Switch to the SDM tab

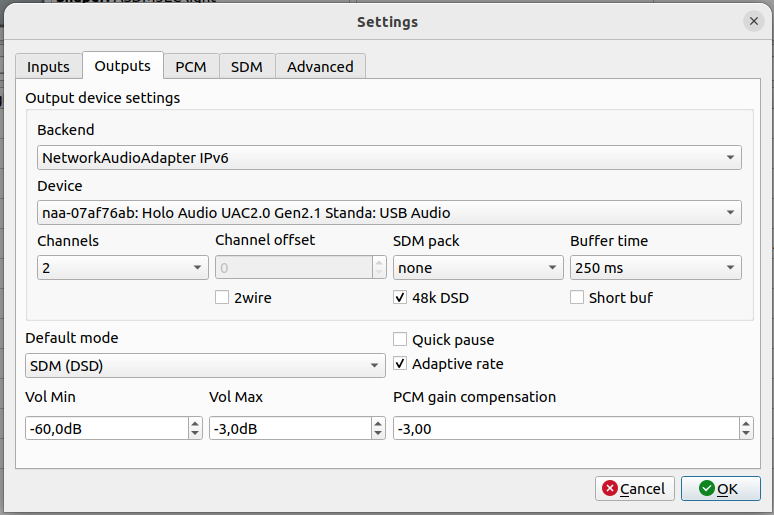click(246, 67)
